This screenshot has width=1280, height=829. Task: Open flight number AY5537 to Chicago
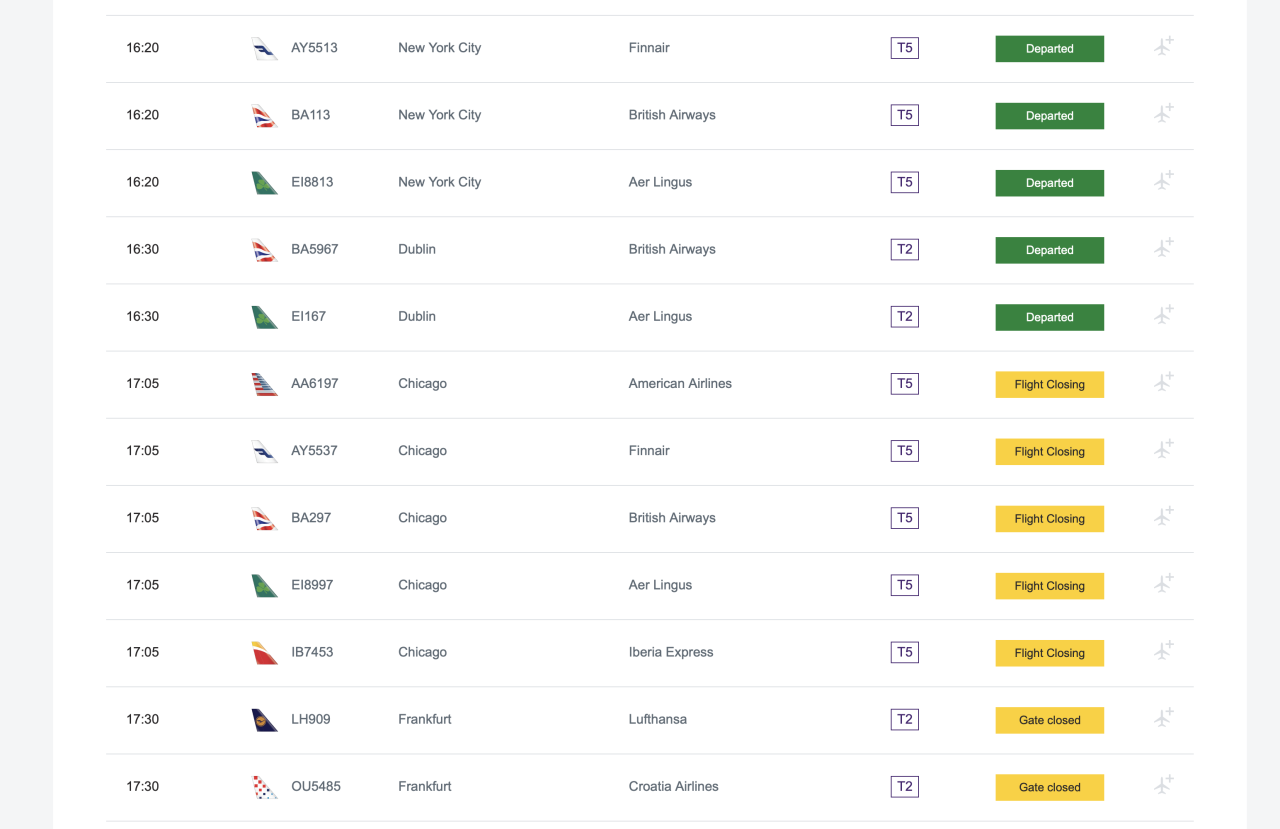click(314, 451)
